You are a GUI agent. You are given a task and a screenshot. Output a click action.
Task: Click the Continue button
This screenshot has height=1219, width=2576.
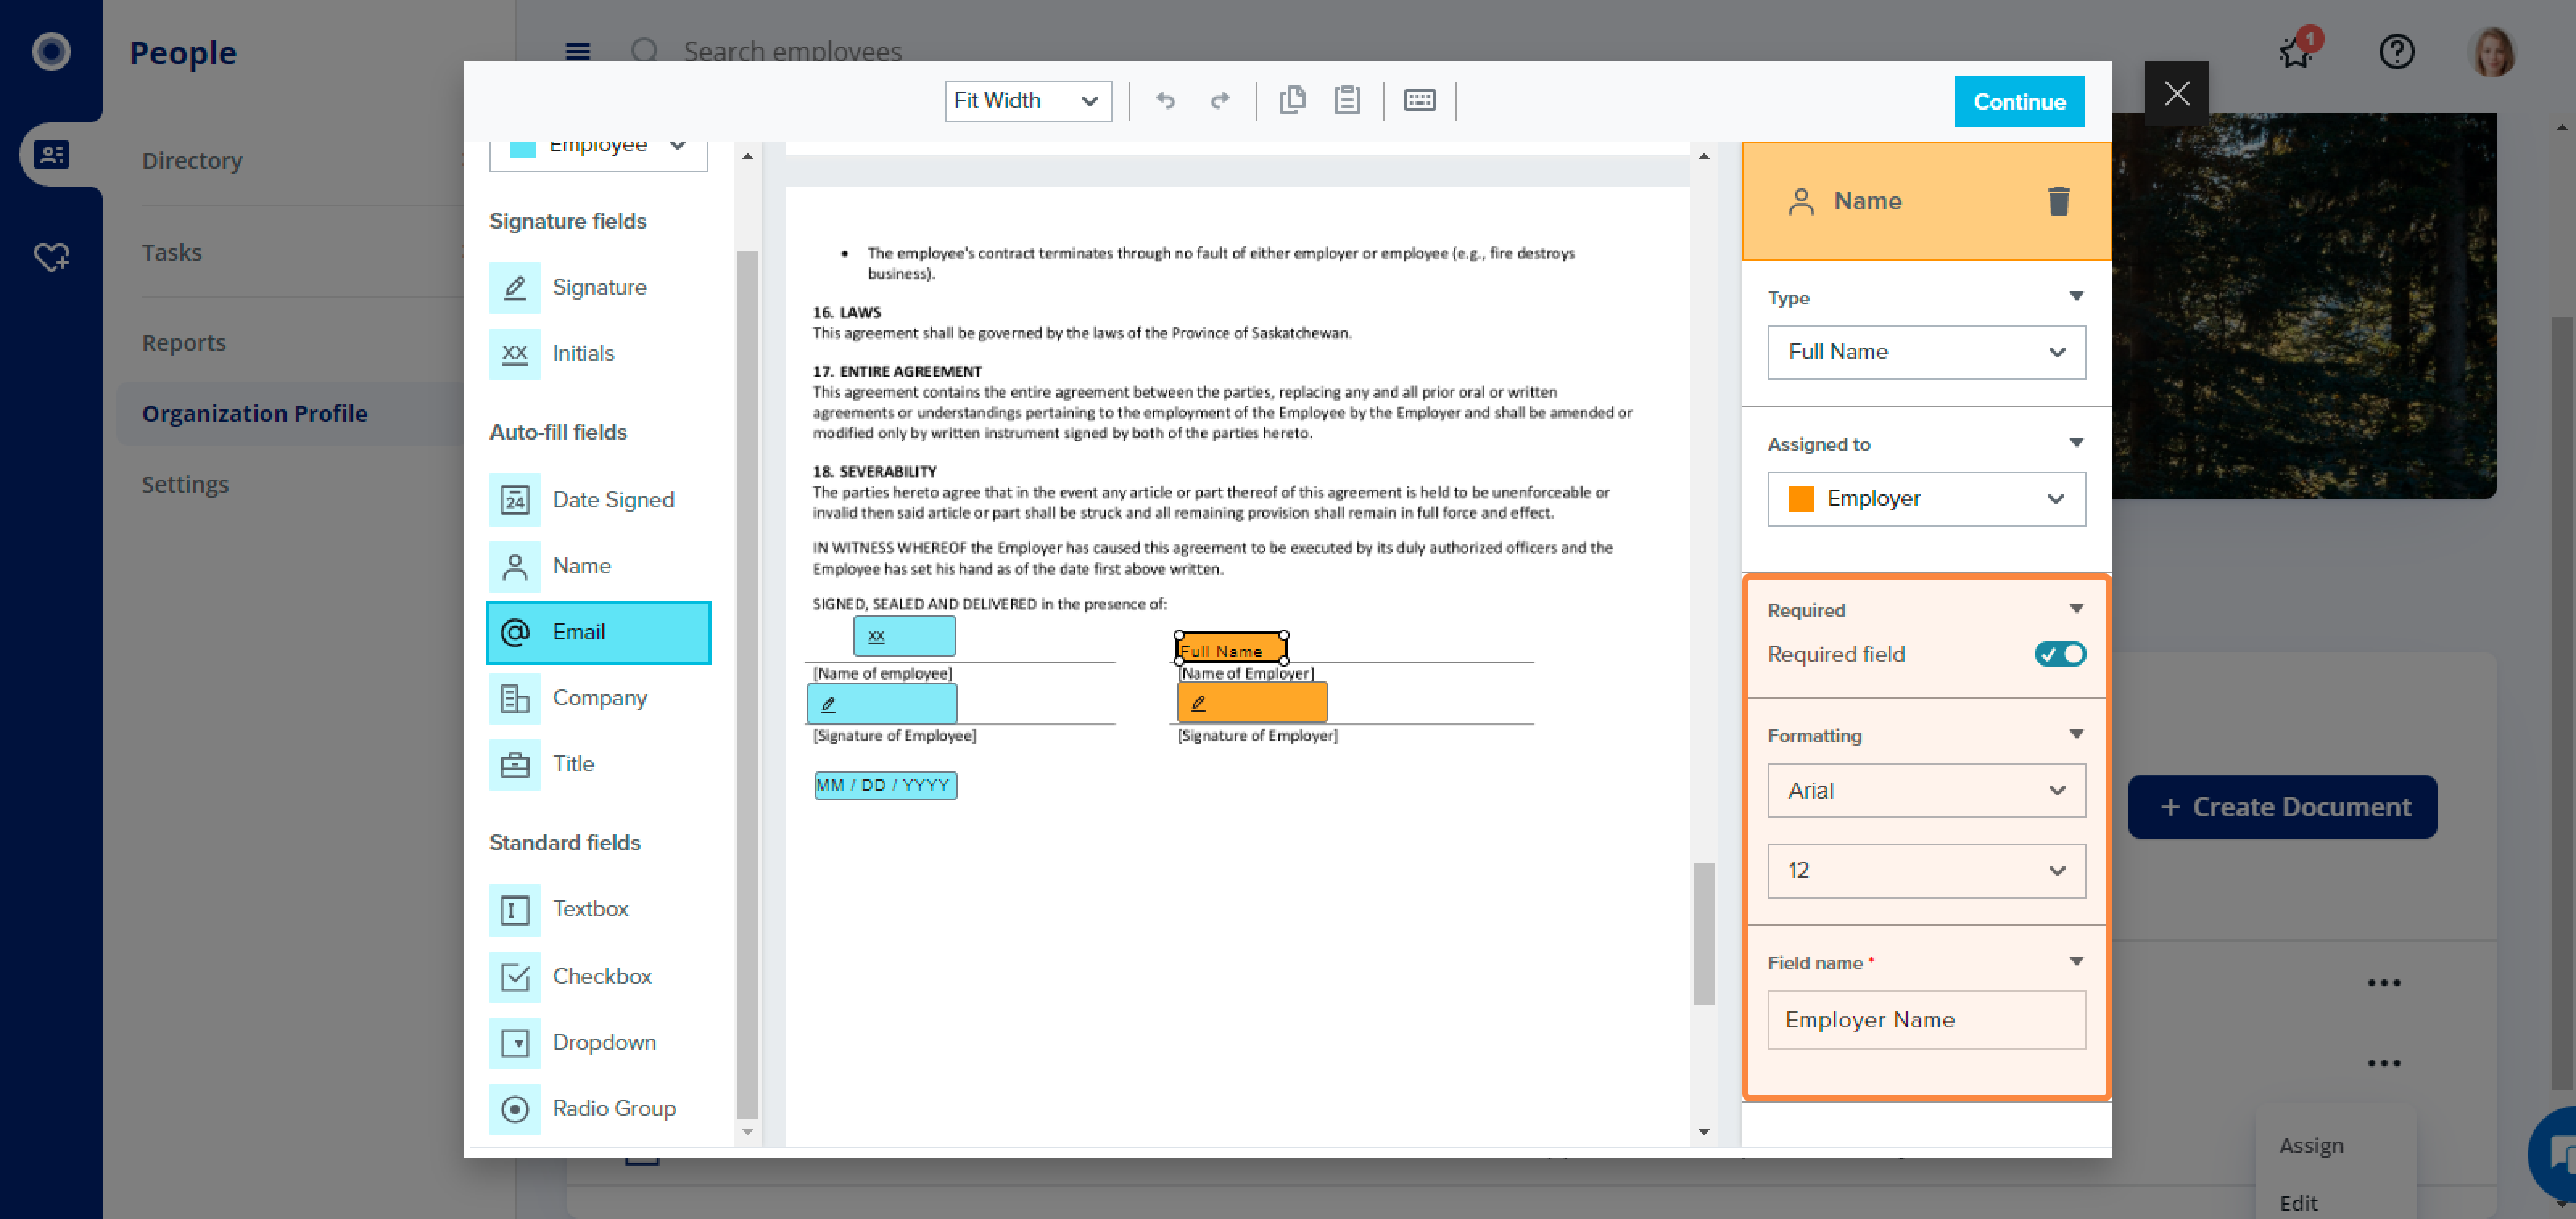coord(2019,102)
